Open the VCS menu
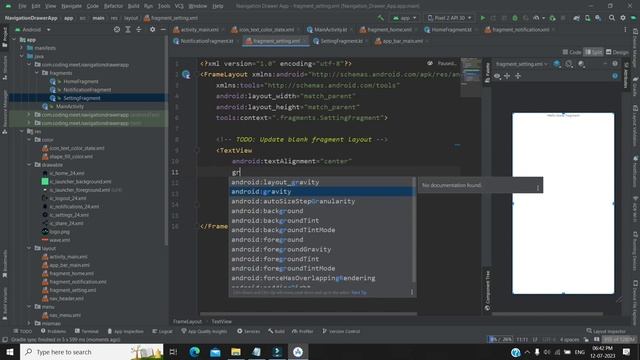 [179, 6]
